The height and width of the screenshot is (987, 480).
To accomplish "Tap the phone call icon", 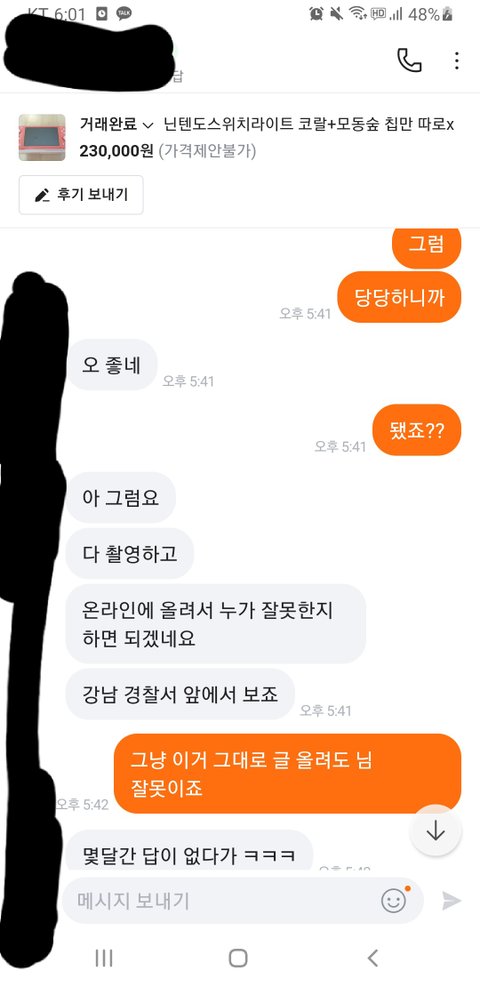I will pos(409,60).
